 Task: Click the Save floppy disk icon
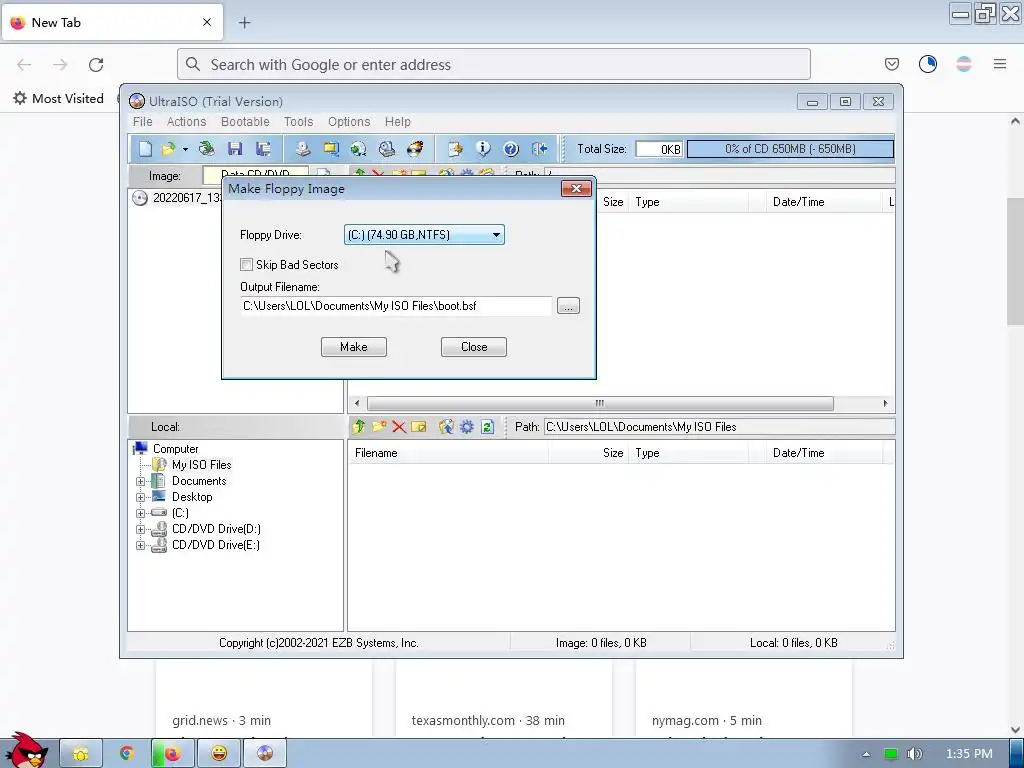(235, 149)
